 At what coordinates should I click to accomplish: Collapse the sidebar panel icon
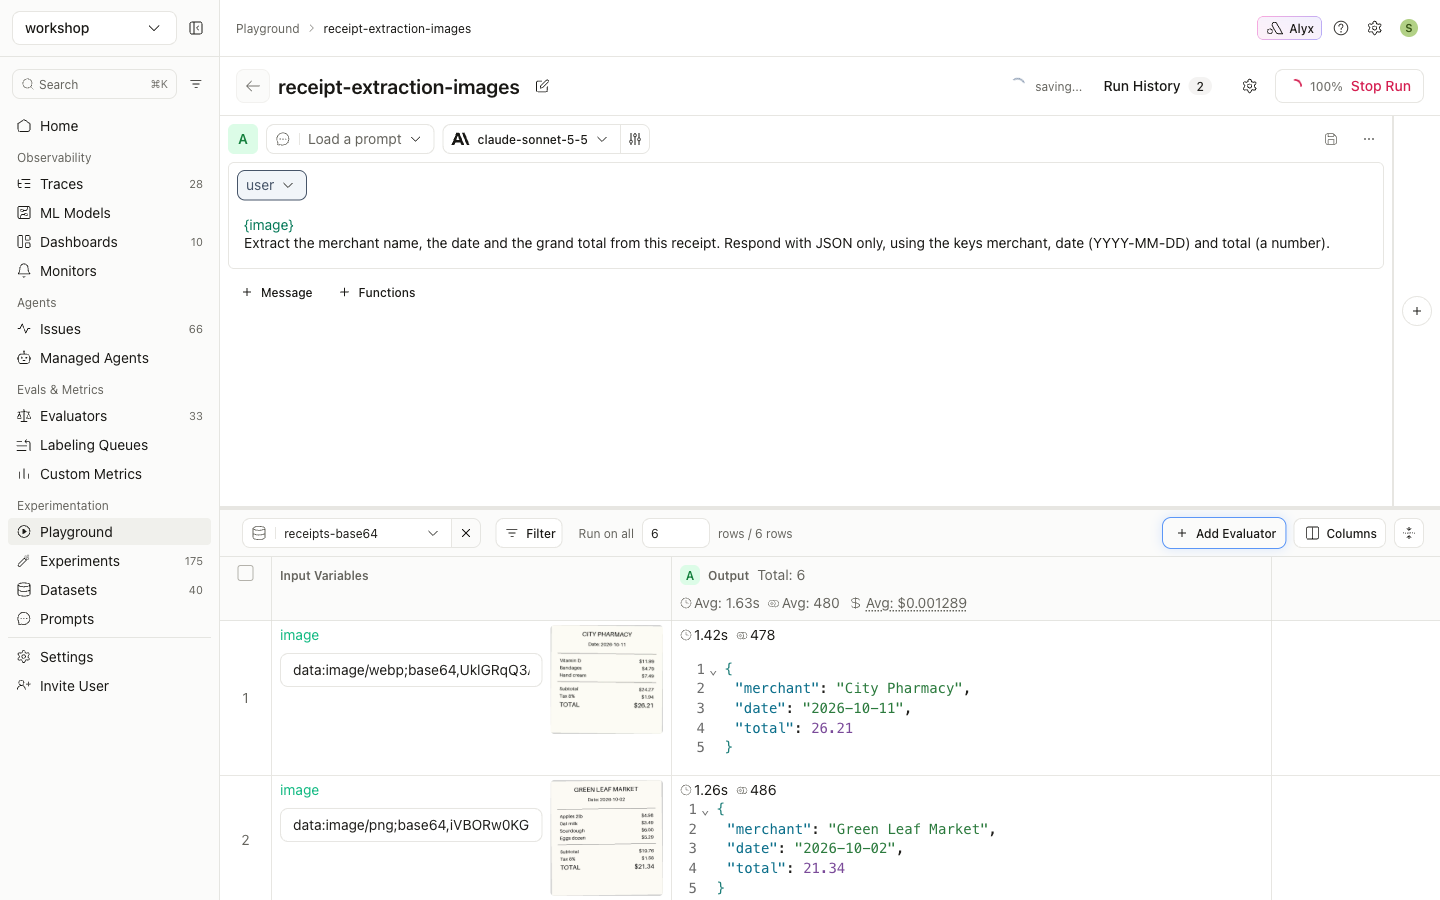click(x=196, y=28)
